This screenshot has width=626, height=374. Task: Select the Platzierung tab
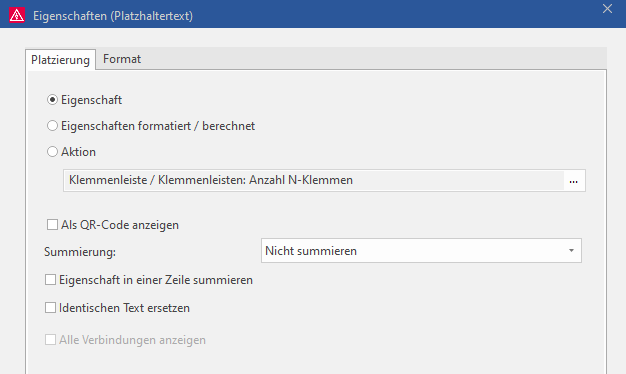tap(60, 60)
